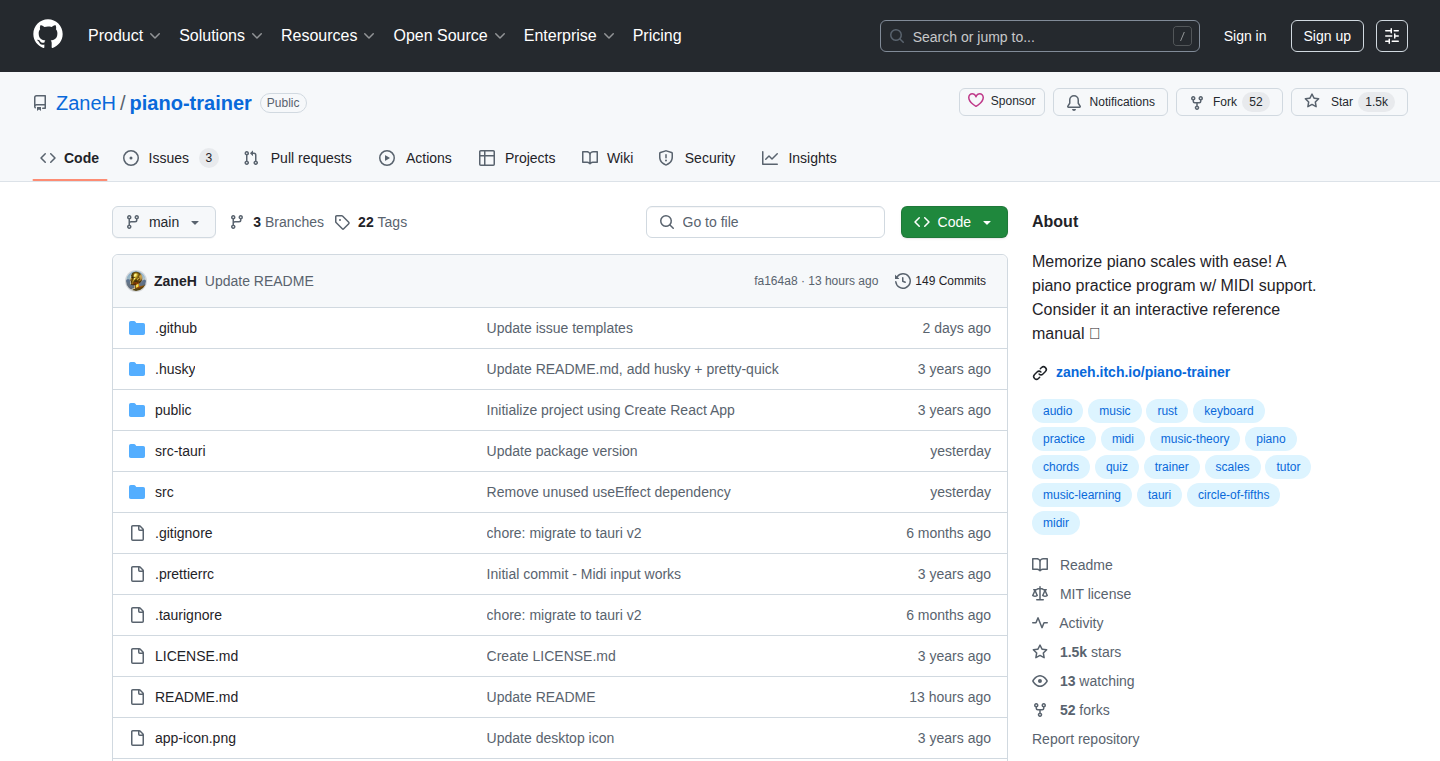Screen dimensions: 1440x761
Task: Open the src folder
Action: pos(164,492)
